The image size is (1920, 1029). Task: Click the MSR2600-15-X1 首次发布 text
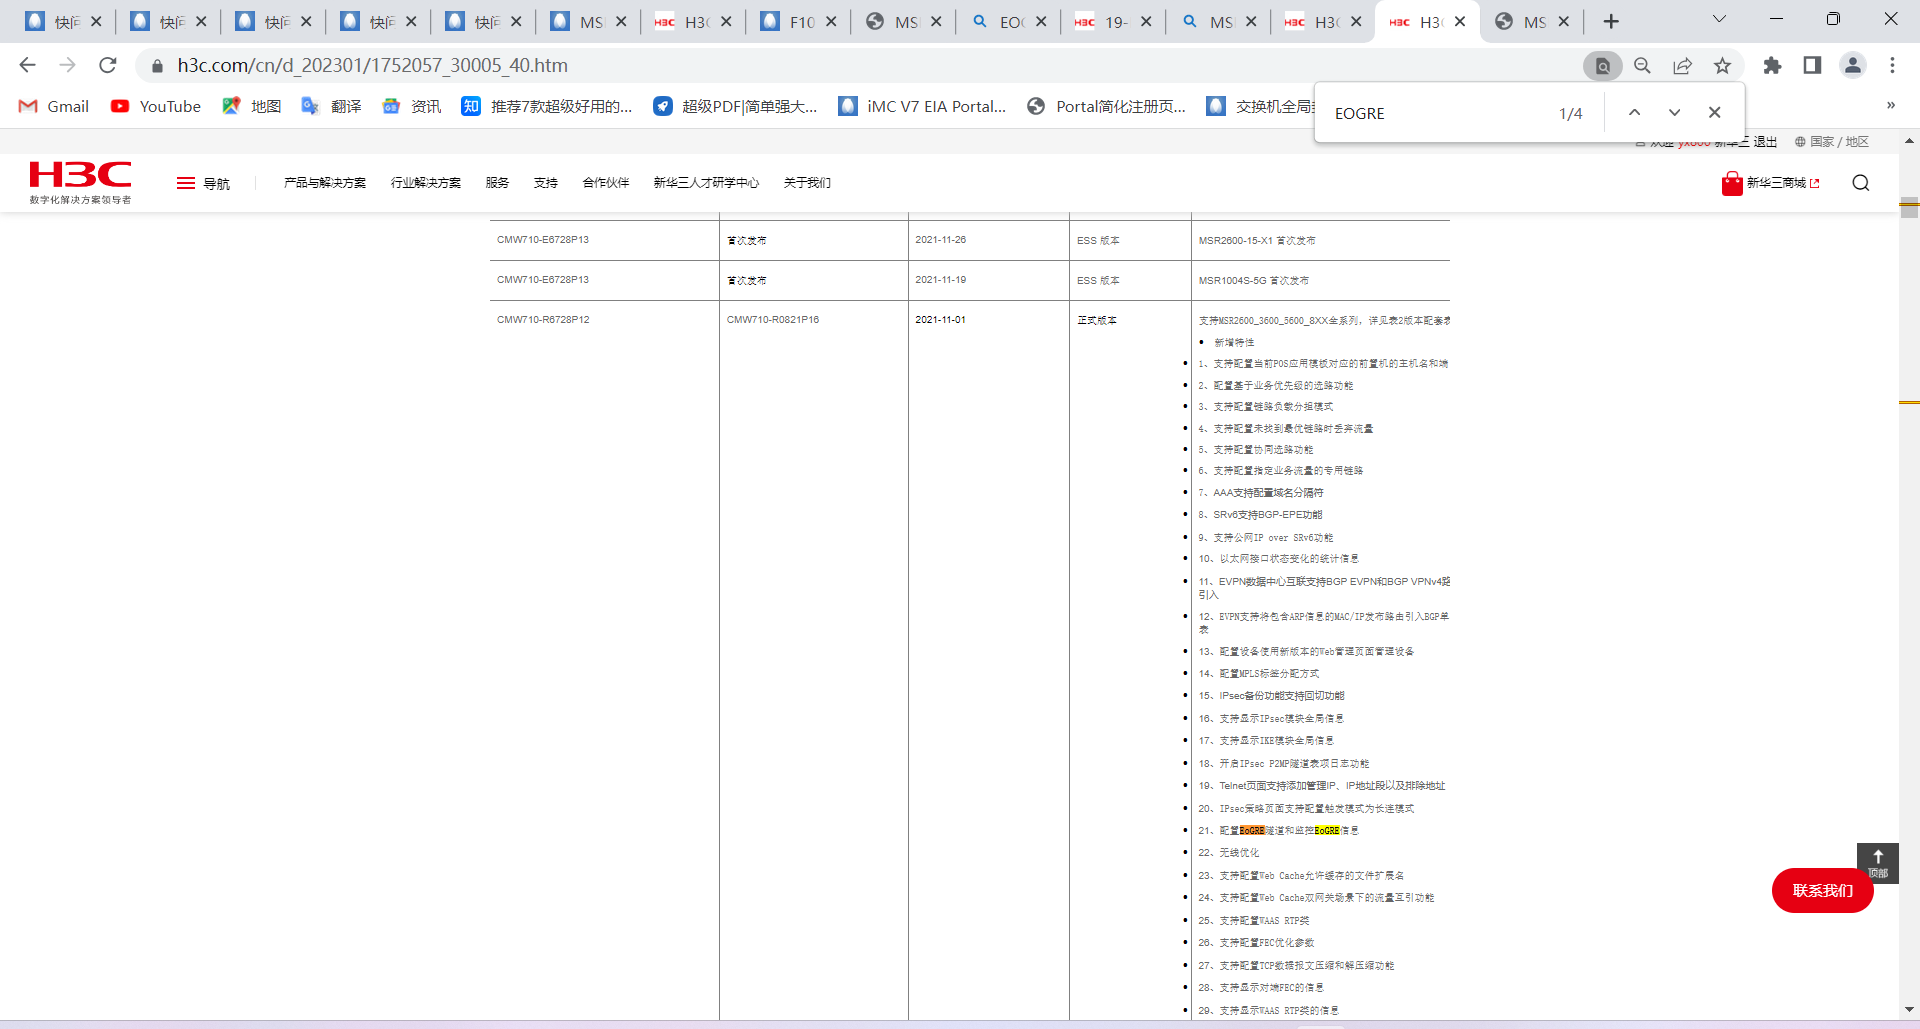click(1257, 240)
